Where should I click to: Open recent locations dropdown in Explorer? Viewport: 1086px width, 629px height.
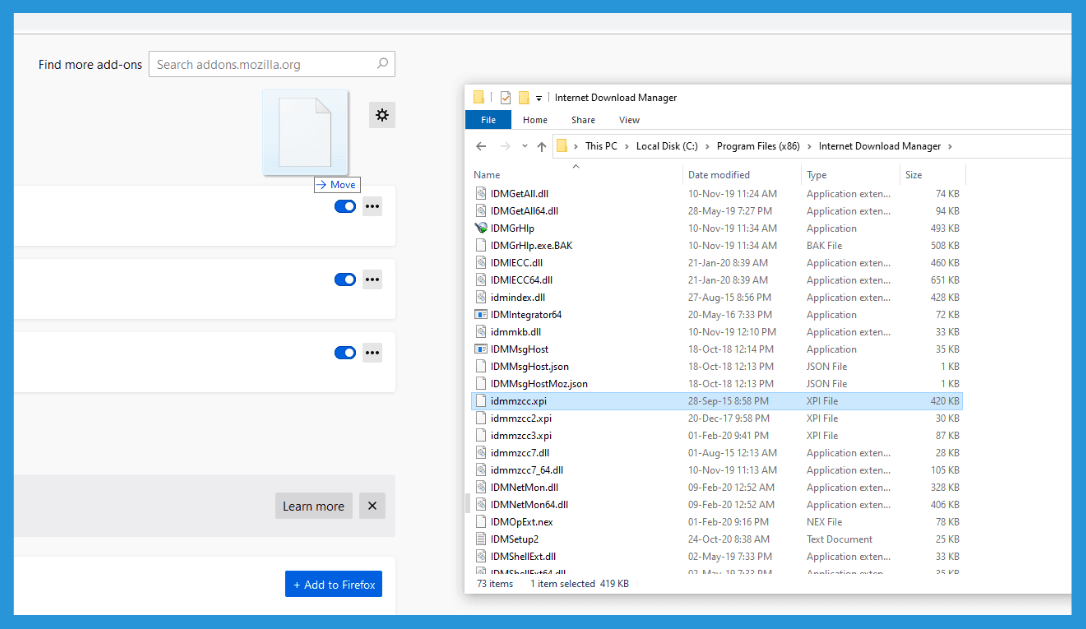525,146
